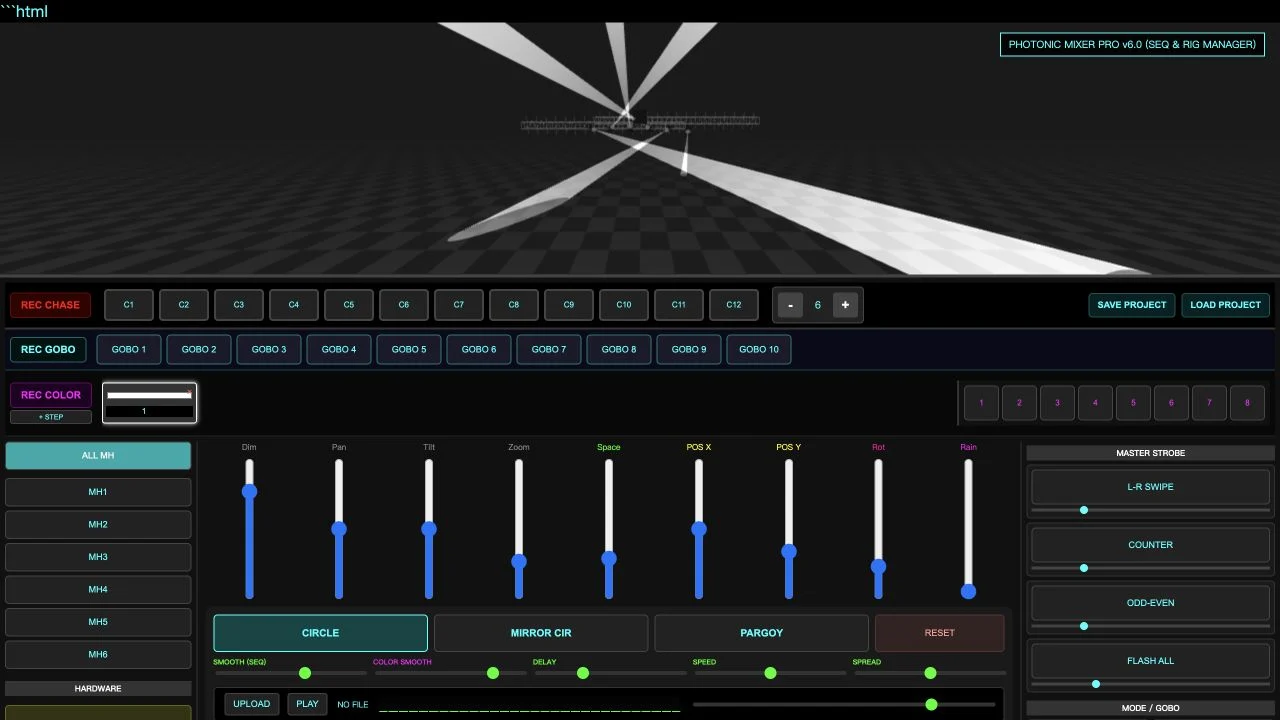The height and width of the screenshot is (720, 1280).
Task: Add a color step with + STEP
Action: [51, 417]
